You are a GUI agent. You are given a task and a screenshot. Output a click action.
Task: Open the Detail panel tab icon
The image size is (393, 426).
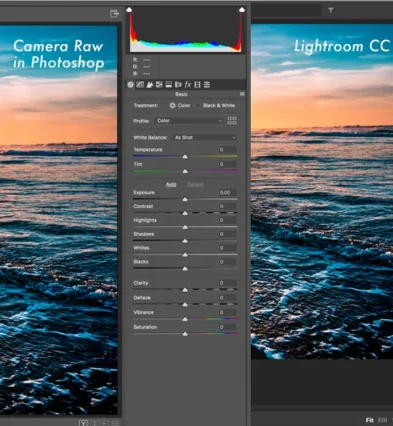pyautogui.click(x=150, y=85)
